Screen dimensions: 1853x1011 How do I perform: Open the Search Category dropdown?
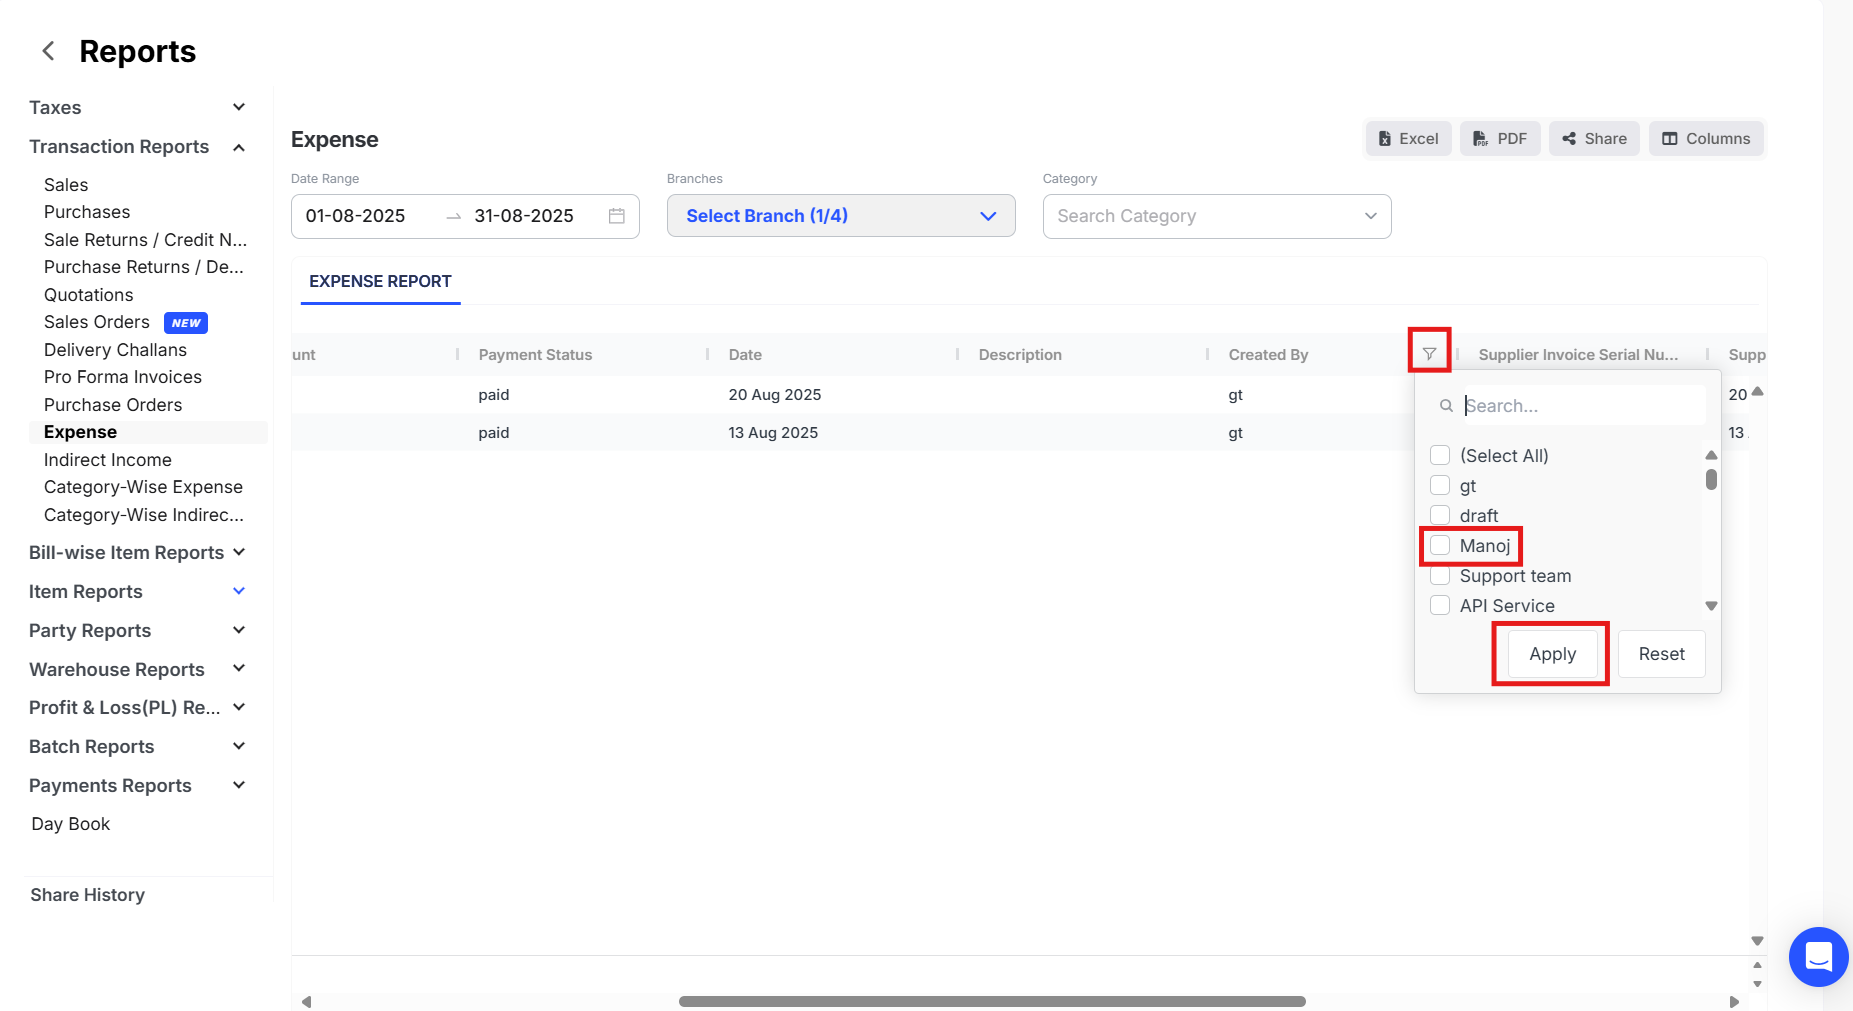(x=1216, y=216)
